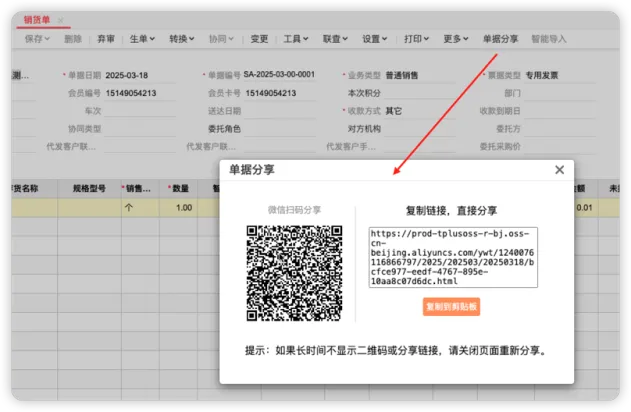Click the 部门 field
The width and height of the screenshot is (631, 412).
pos(560,93)
